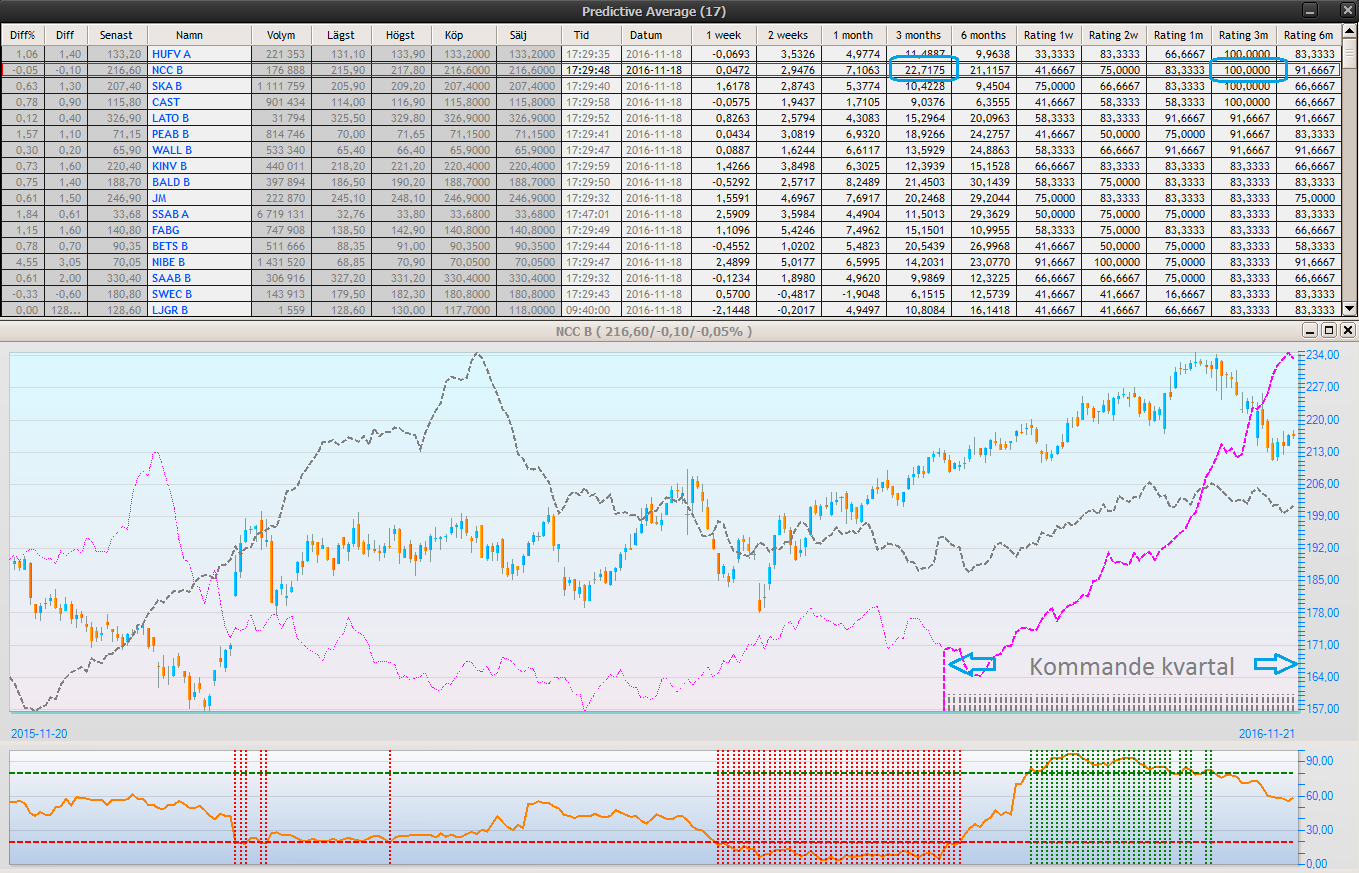1359x873 pixels.
Task: Click volume value 6 719 131
Action: 279,214
